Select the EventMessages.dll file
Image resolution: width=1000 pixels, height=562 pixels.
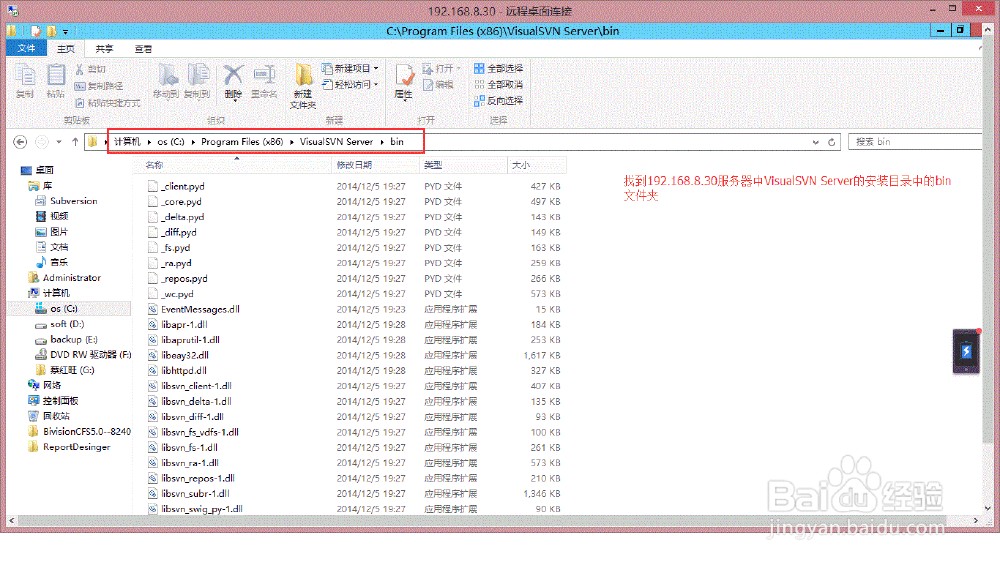click(x=194, y=309)
